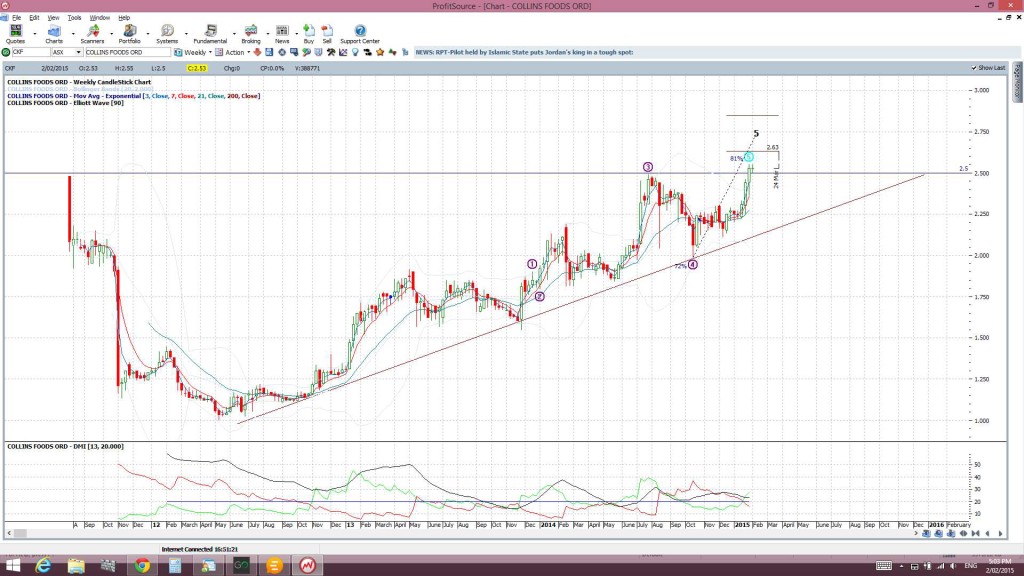This screenshot has height=576, width=1024.
Task: Click the blue save floppy disk icon
Action: [269, 52]
